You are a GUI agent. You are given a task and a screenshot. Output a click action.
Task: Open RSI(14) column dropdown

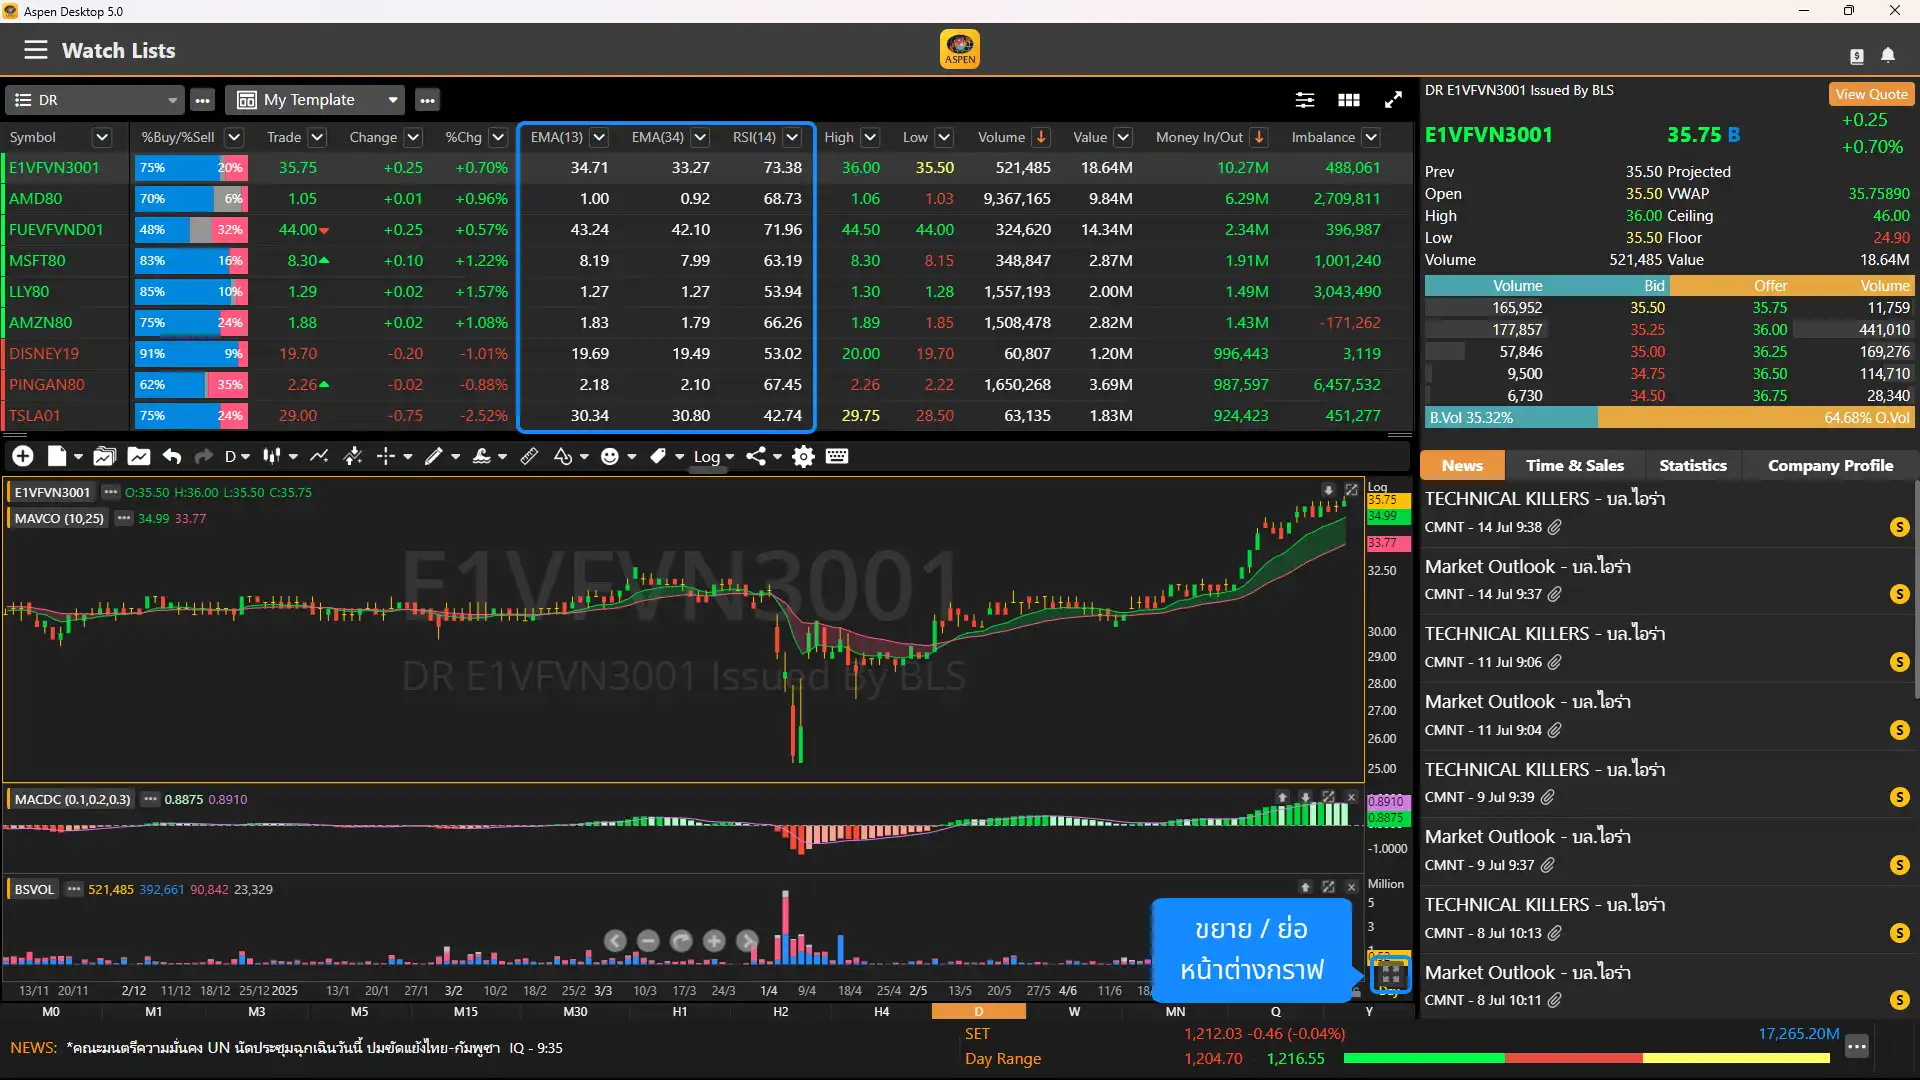tap(792, 137)
